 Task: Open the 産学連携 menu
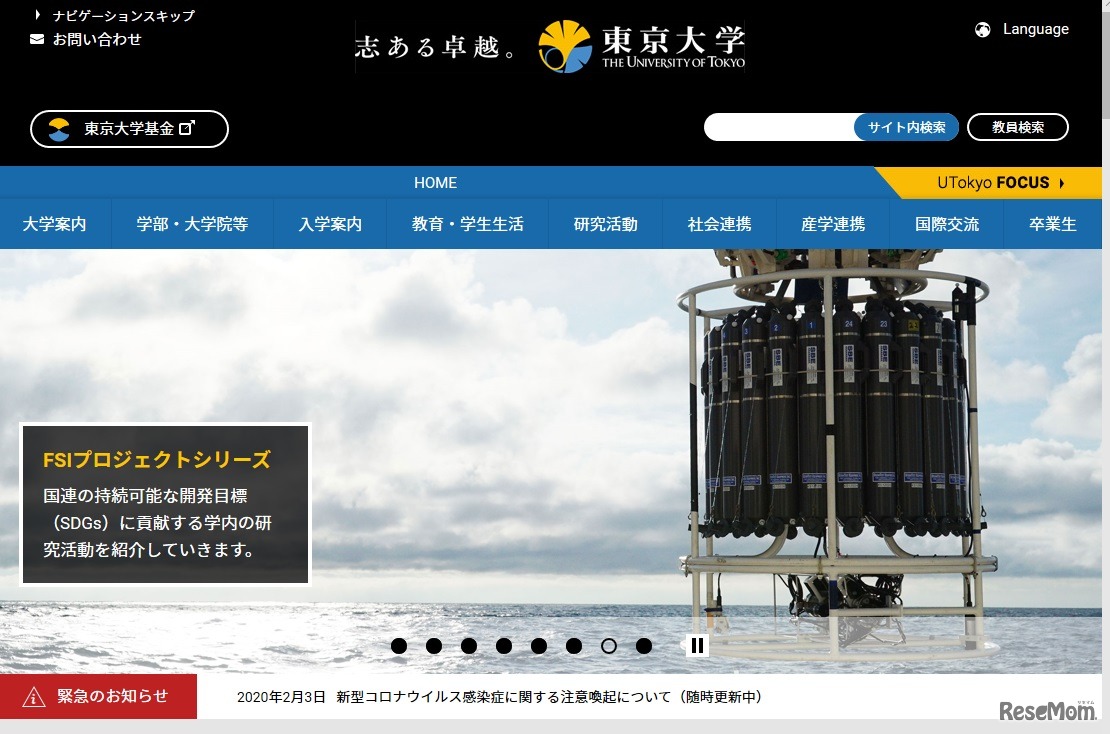tap(833, 224)
